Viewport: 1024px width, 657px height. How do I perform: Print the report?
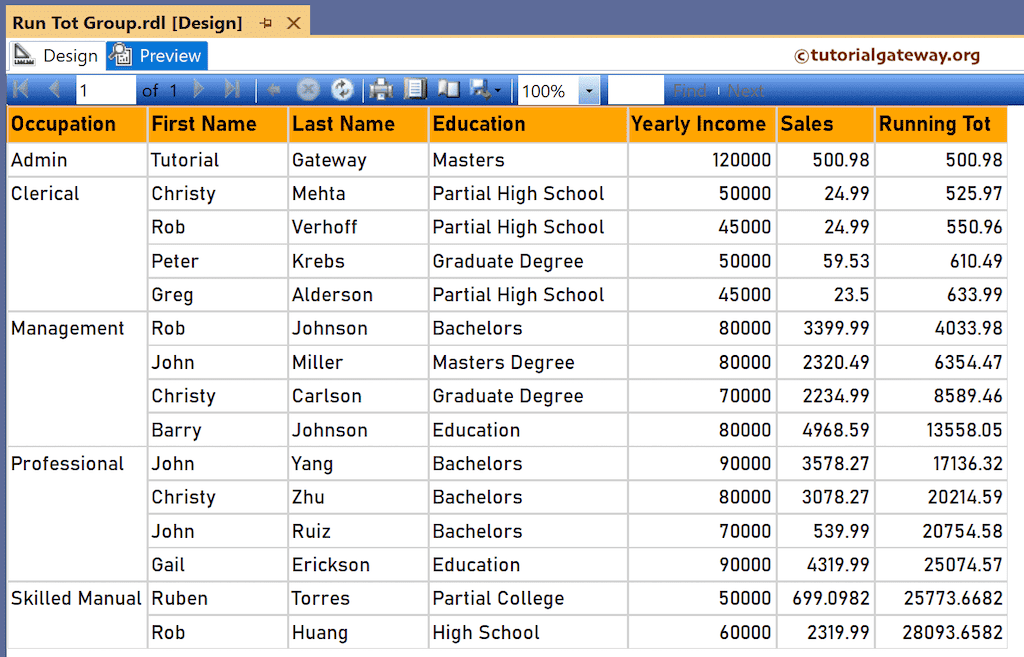380,89
